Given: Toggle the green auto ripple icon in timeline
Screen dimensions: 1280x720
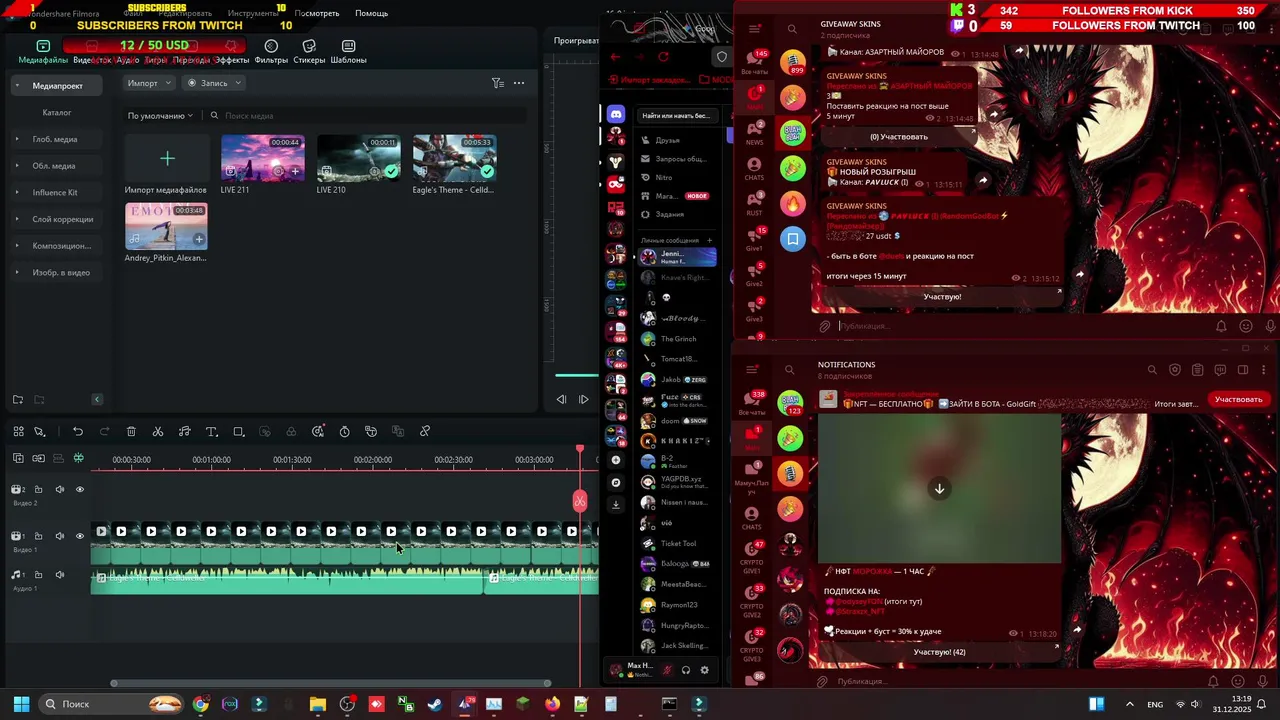Looking at the screenshot, I should (x=79, y=459).
